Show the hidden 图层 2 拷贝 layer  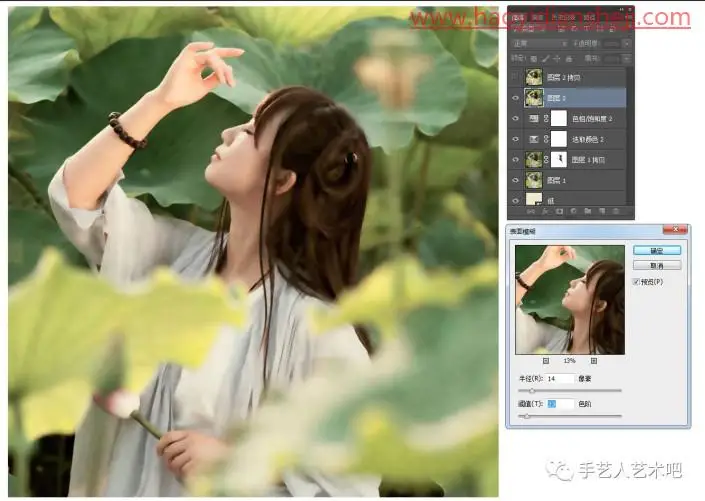[x=516, y=77]
